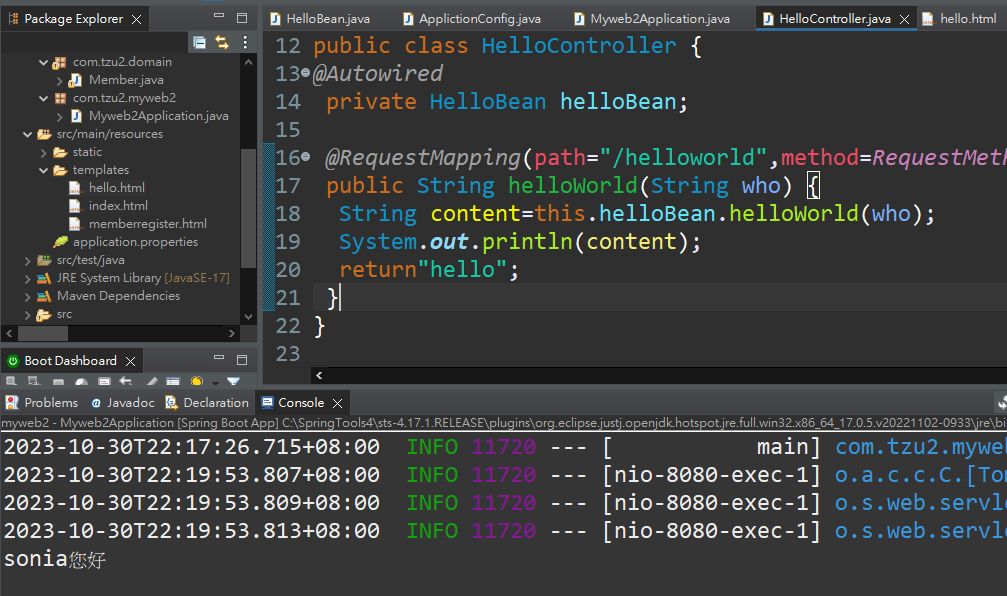1007x596 pixels.
Task: Click the yellow circle icon in Boot Dashboard
Action: [197, 381]
